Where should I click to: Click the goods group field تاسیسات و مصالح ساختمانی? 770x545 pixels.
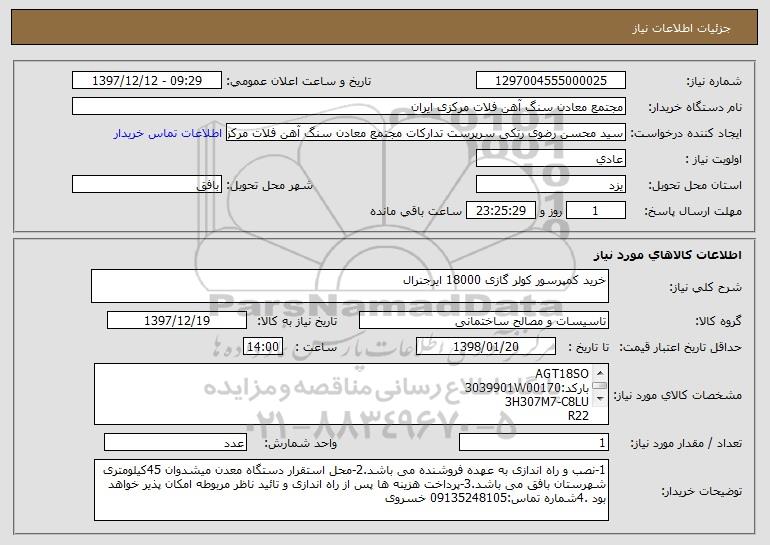pos(484,321)
